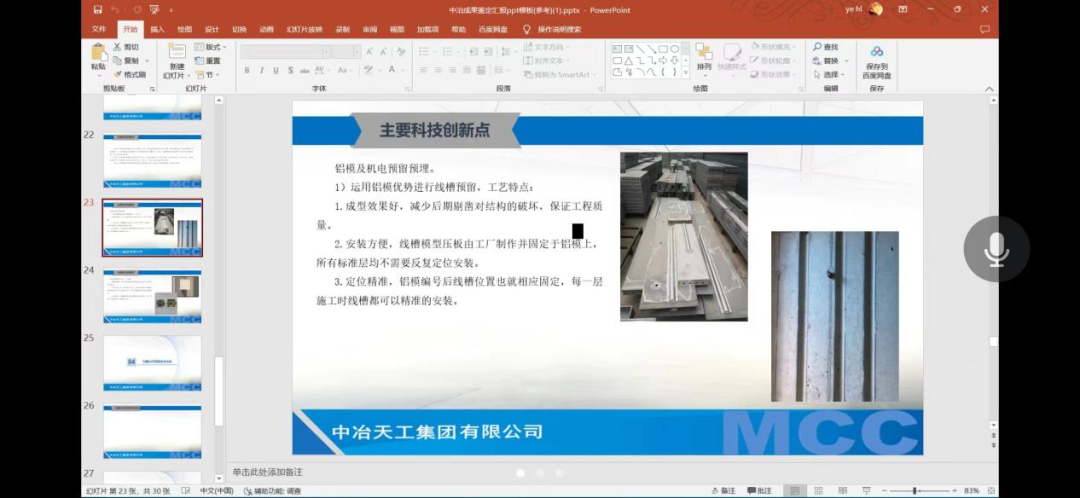This screenshot has height=498, width=1080.
Task: Click the font color A button
Action: tap(392, 70)
